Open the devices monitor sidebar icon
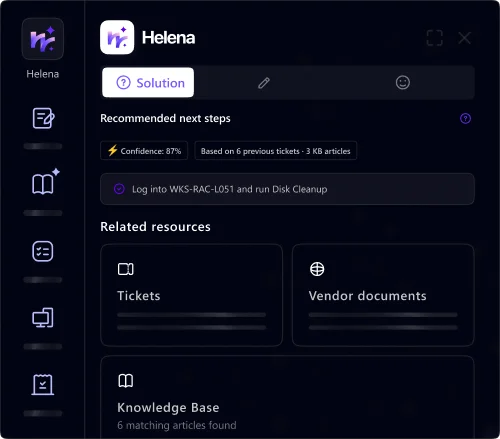This screenshot has height=439, width=500. tap(43, 318)
